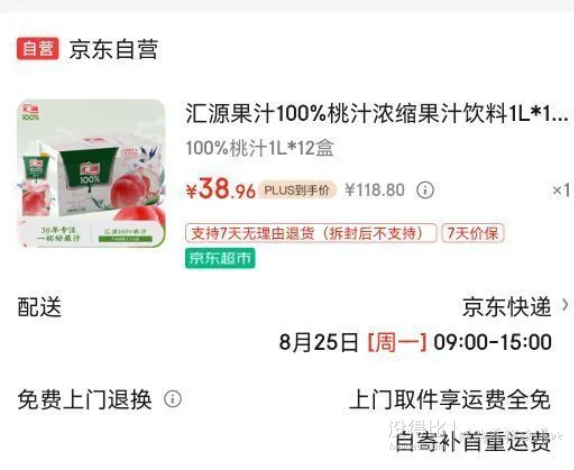This screenshot has height=470, width=574.
Task: Click the info icon beside ¥118.80
Action: (425, 190)
